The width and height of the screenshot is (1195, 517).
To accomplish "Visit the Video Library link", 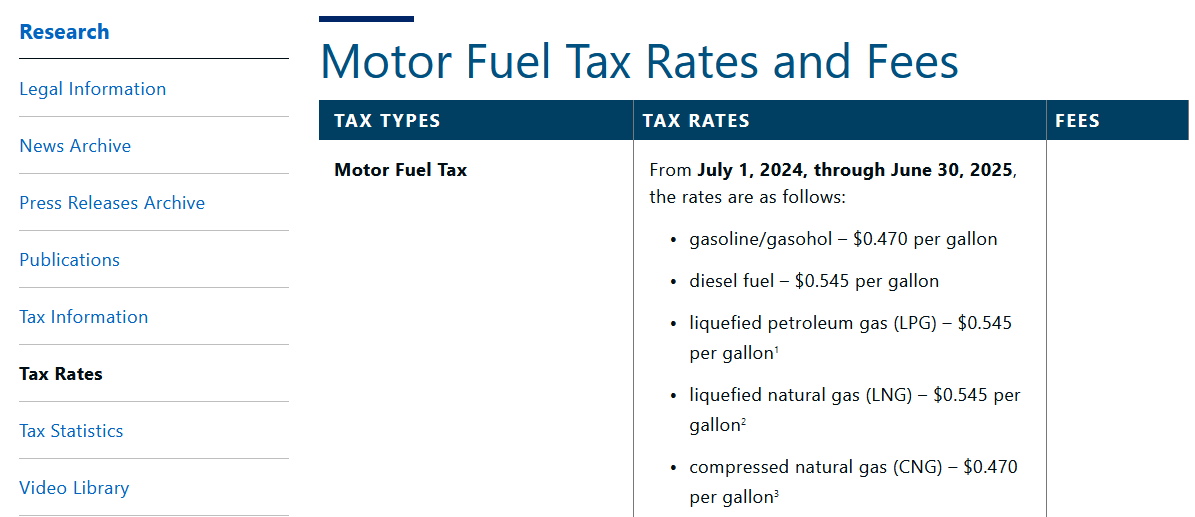I will point(74,488).
